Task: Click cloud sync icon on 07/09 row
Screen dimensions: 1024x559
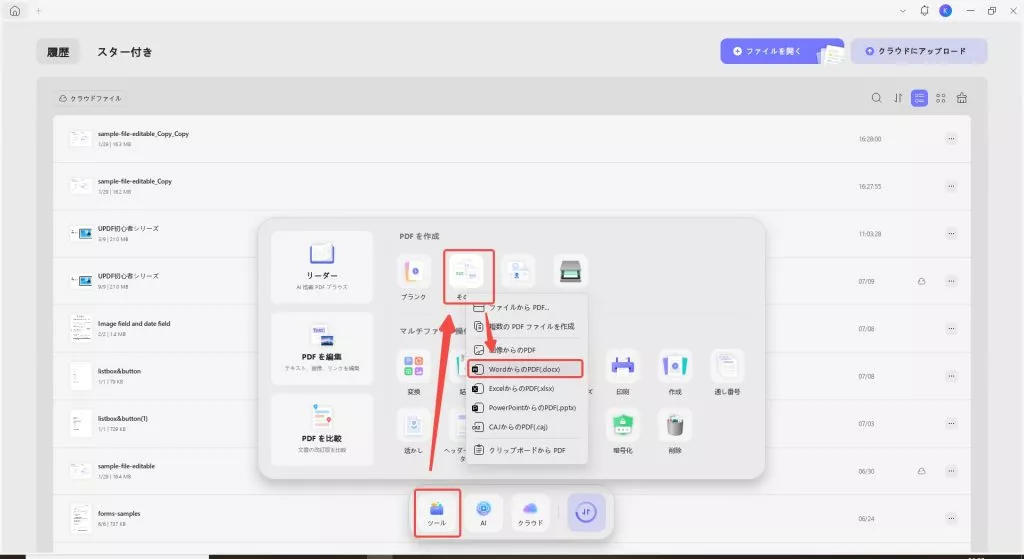Action: pyautogui.click(x=921, y=281)
